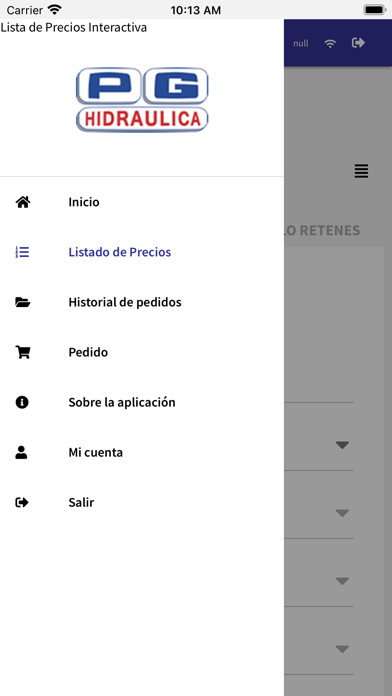Open Listado de Precios

pyautogui.click(x=142, y=252)
